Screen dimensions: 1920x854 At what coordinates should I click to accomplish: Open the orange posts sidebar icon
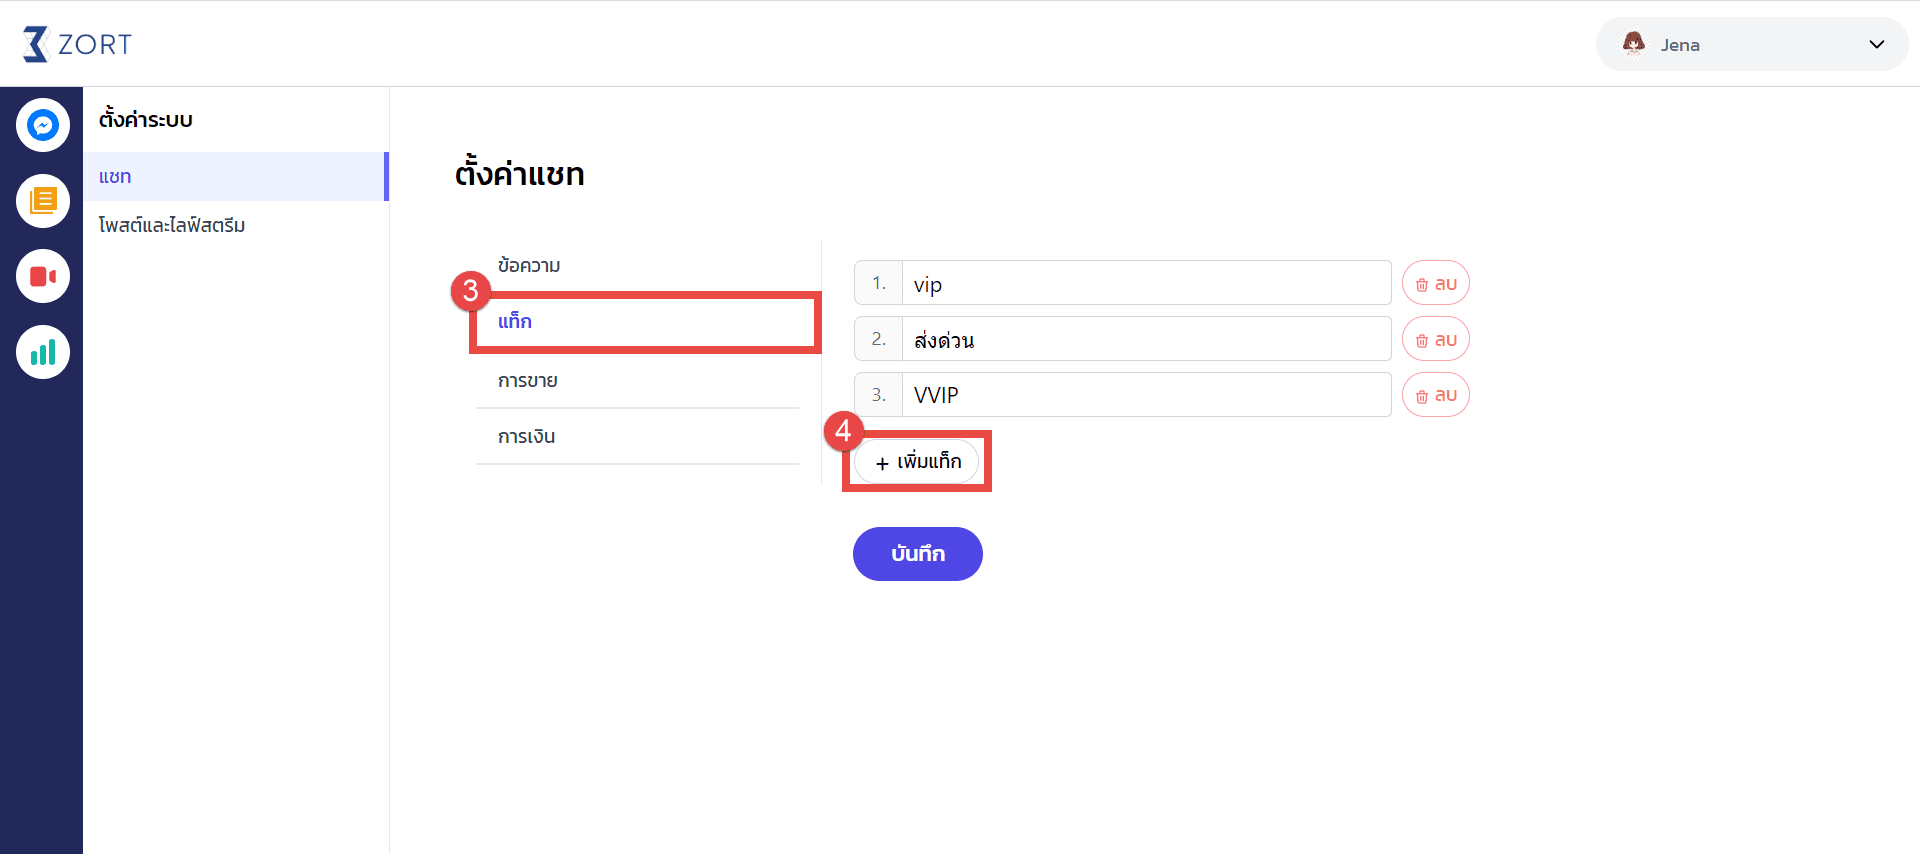coord(43,201)
